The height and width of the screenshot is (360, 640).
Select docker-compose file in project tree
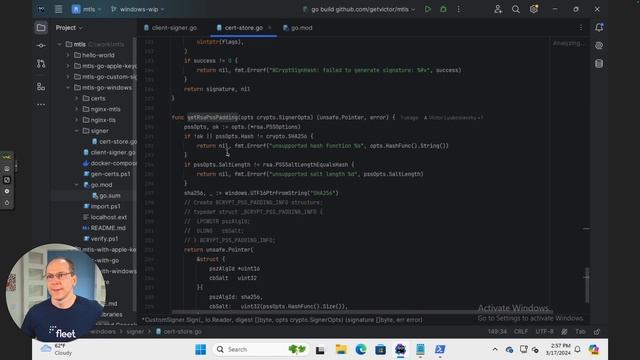click(x=109, y=163)
